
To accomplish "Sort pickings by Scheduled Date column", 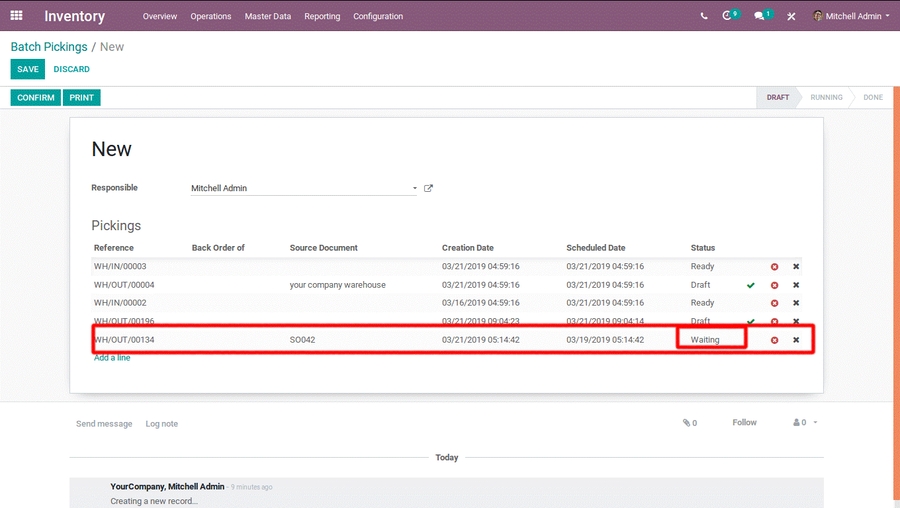I will pos(596,248).
